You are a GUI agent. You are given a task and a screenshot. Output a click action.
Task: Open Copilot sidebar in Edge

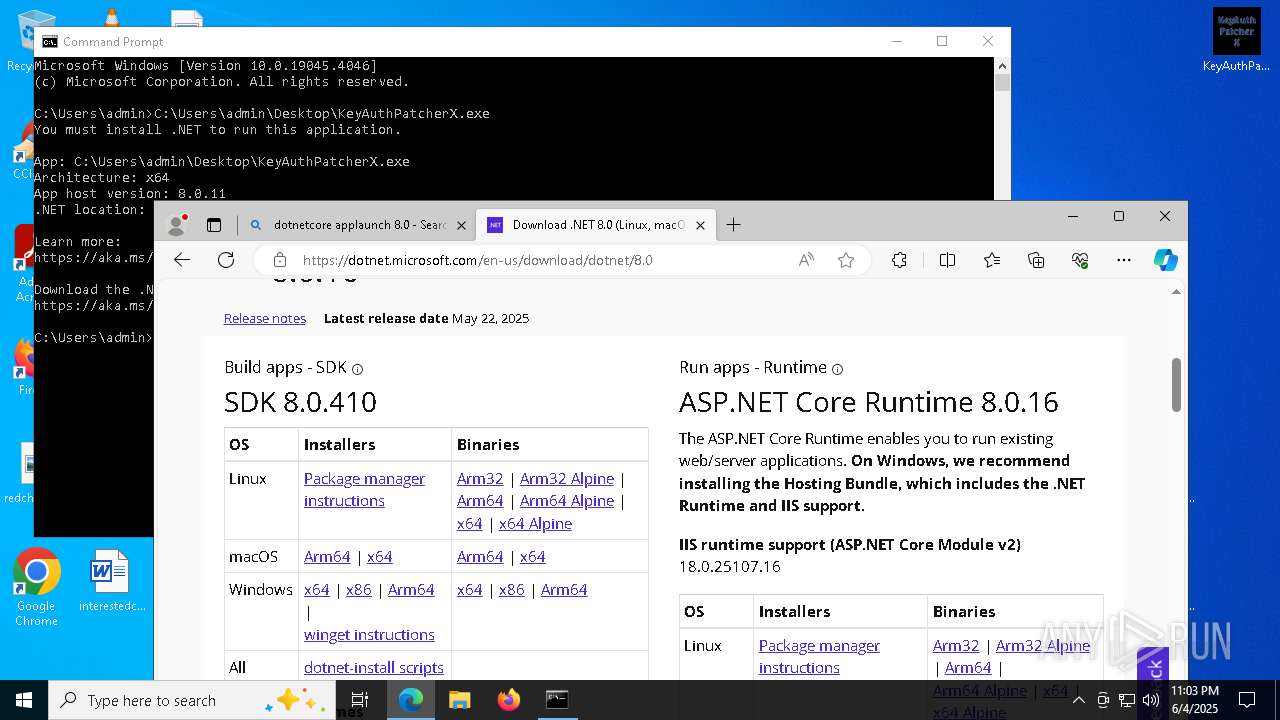[1165, 260]
